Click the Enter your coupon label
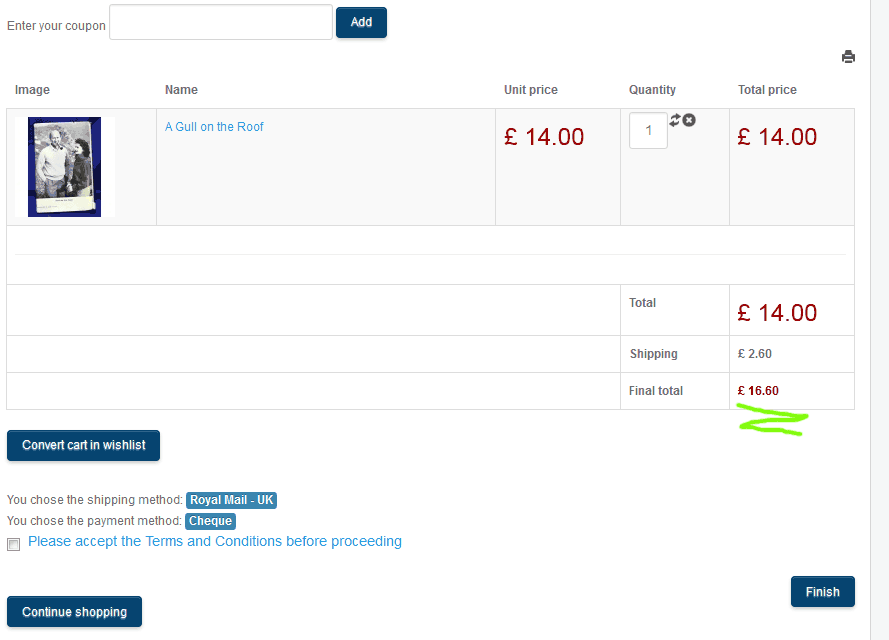 click(56, 26)
